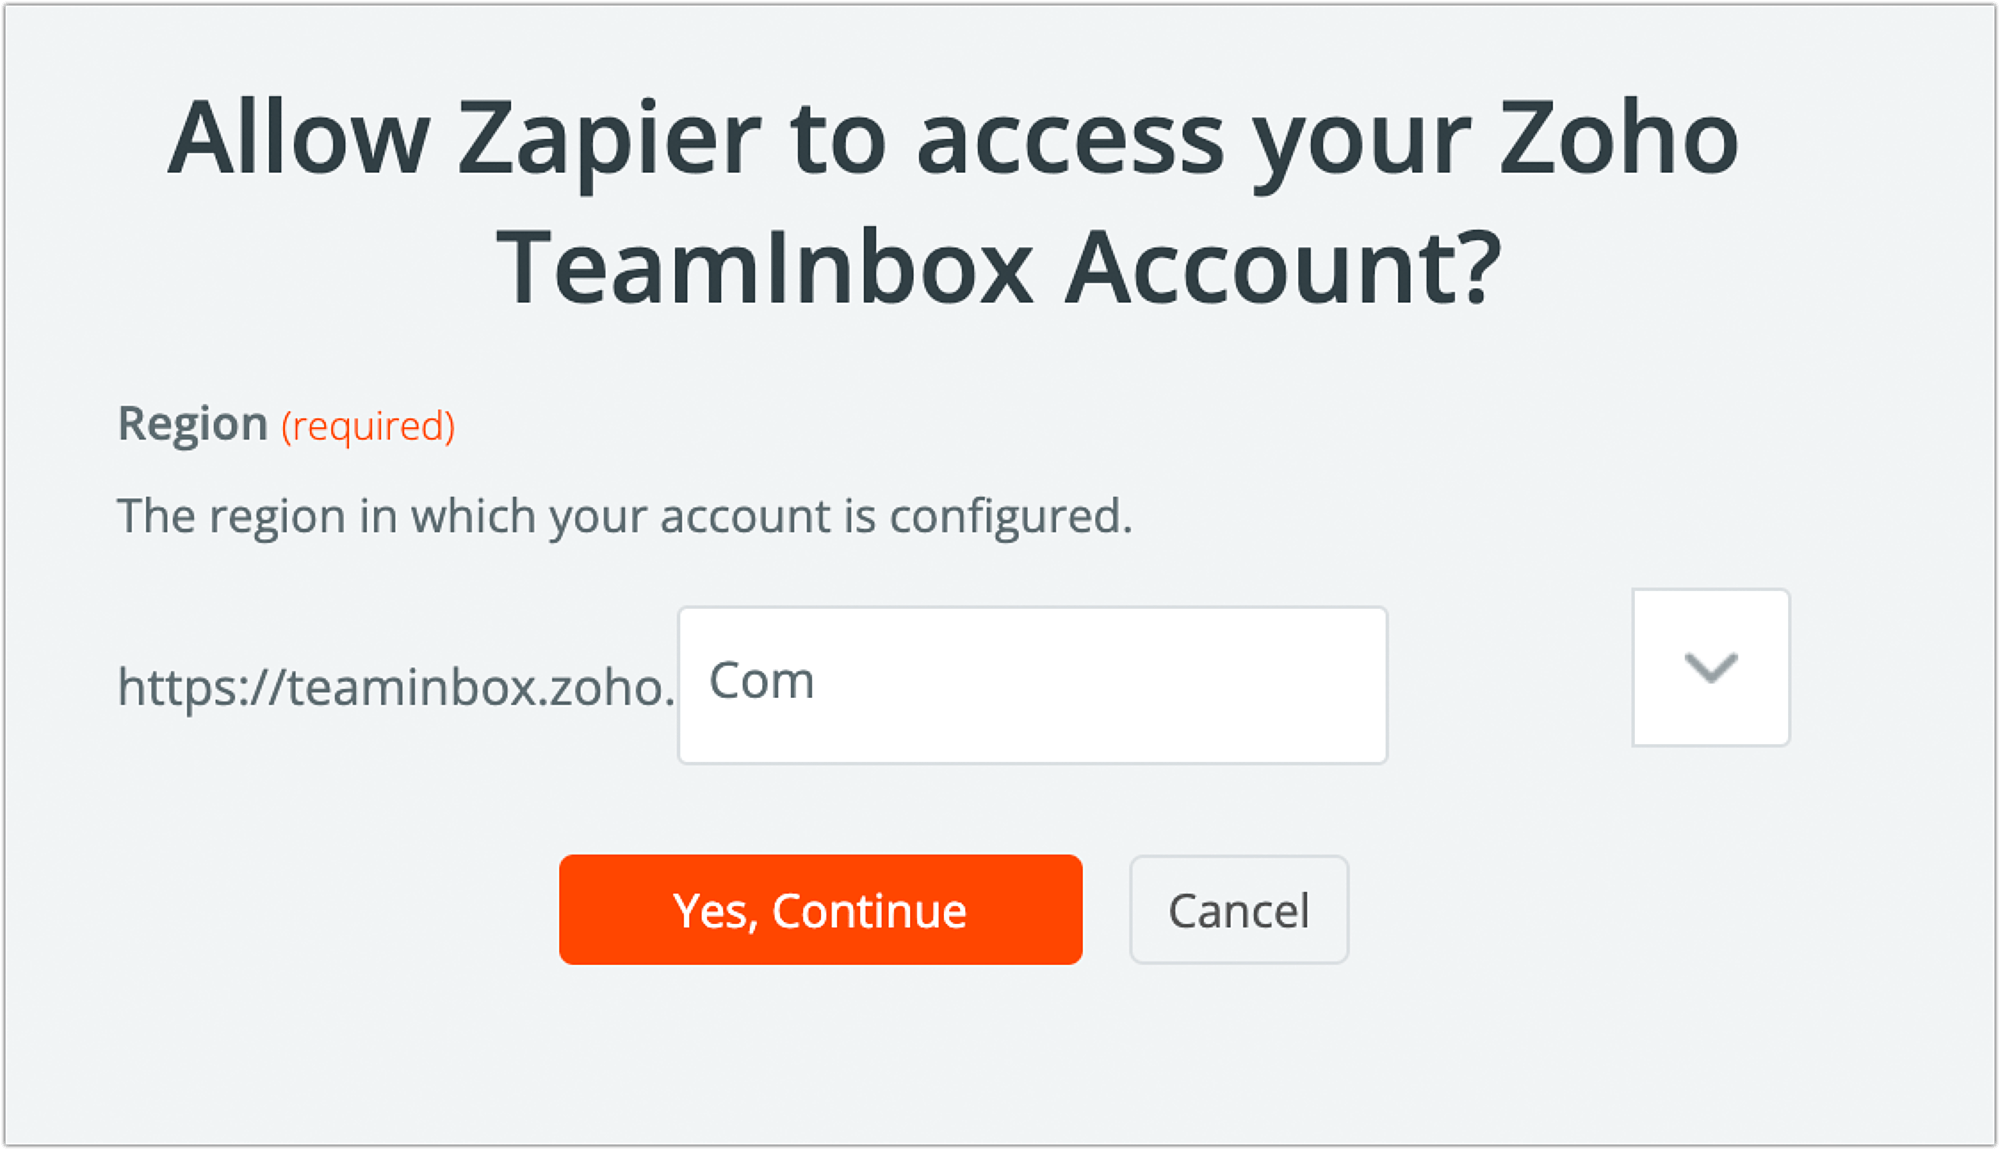The height and width of the screenshot is (1150, 2000).
Task: Click empty area of region text box
Action: [x=1100, y=685]
